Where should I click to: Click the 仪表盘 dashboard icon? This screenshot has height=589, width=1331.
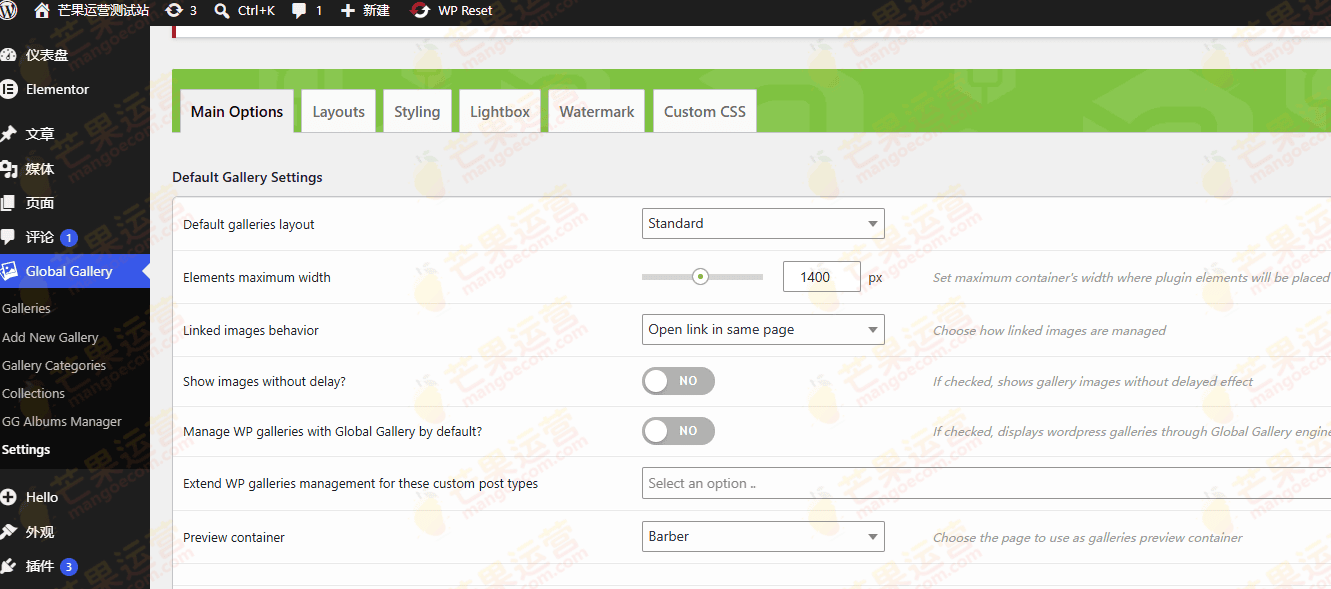(9, 55)
